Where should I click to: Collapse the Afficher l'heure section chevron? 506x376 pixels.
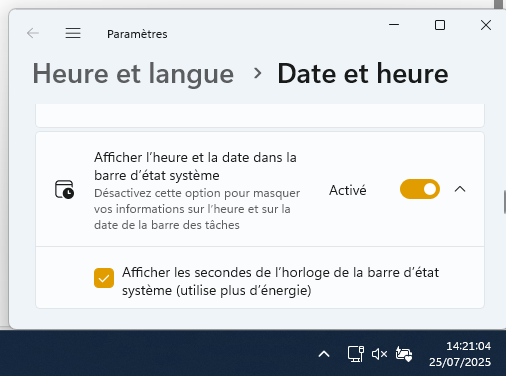pos(460,189)
